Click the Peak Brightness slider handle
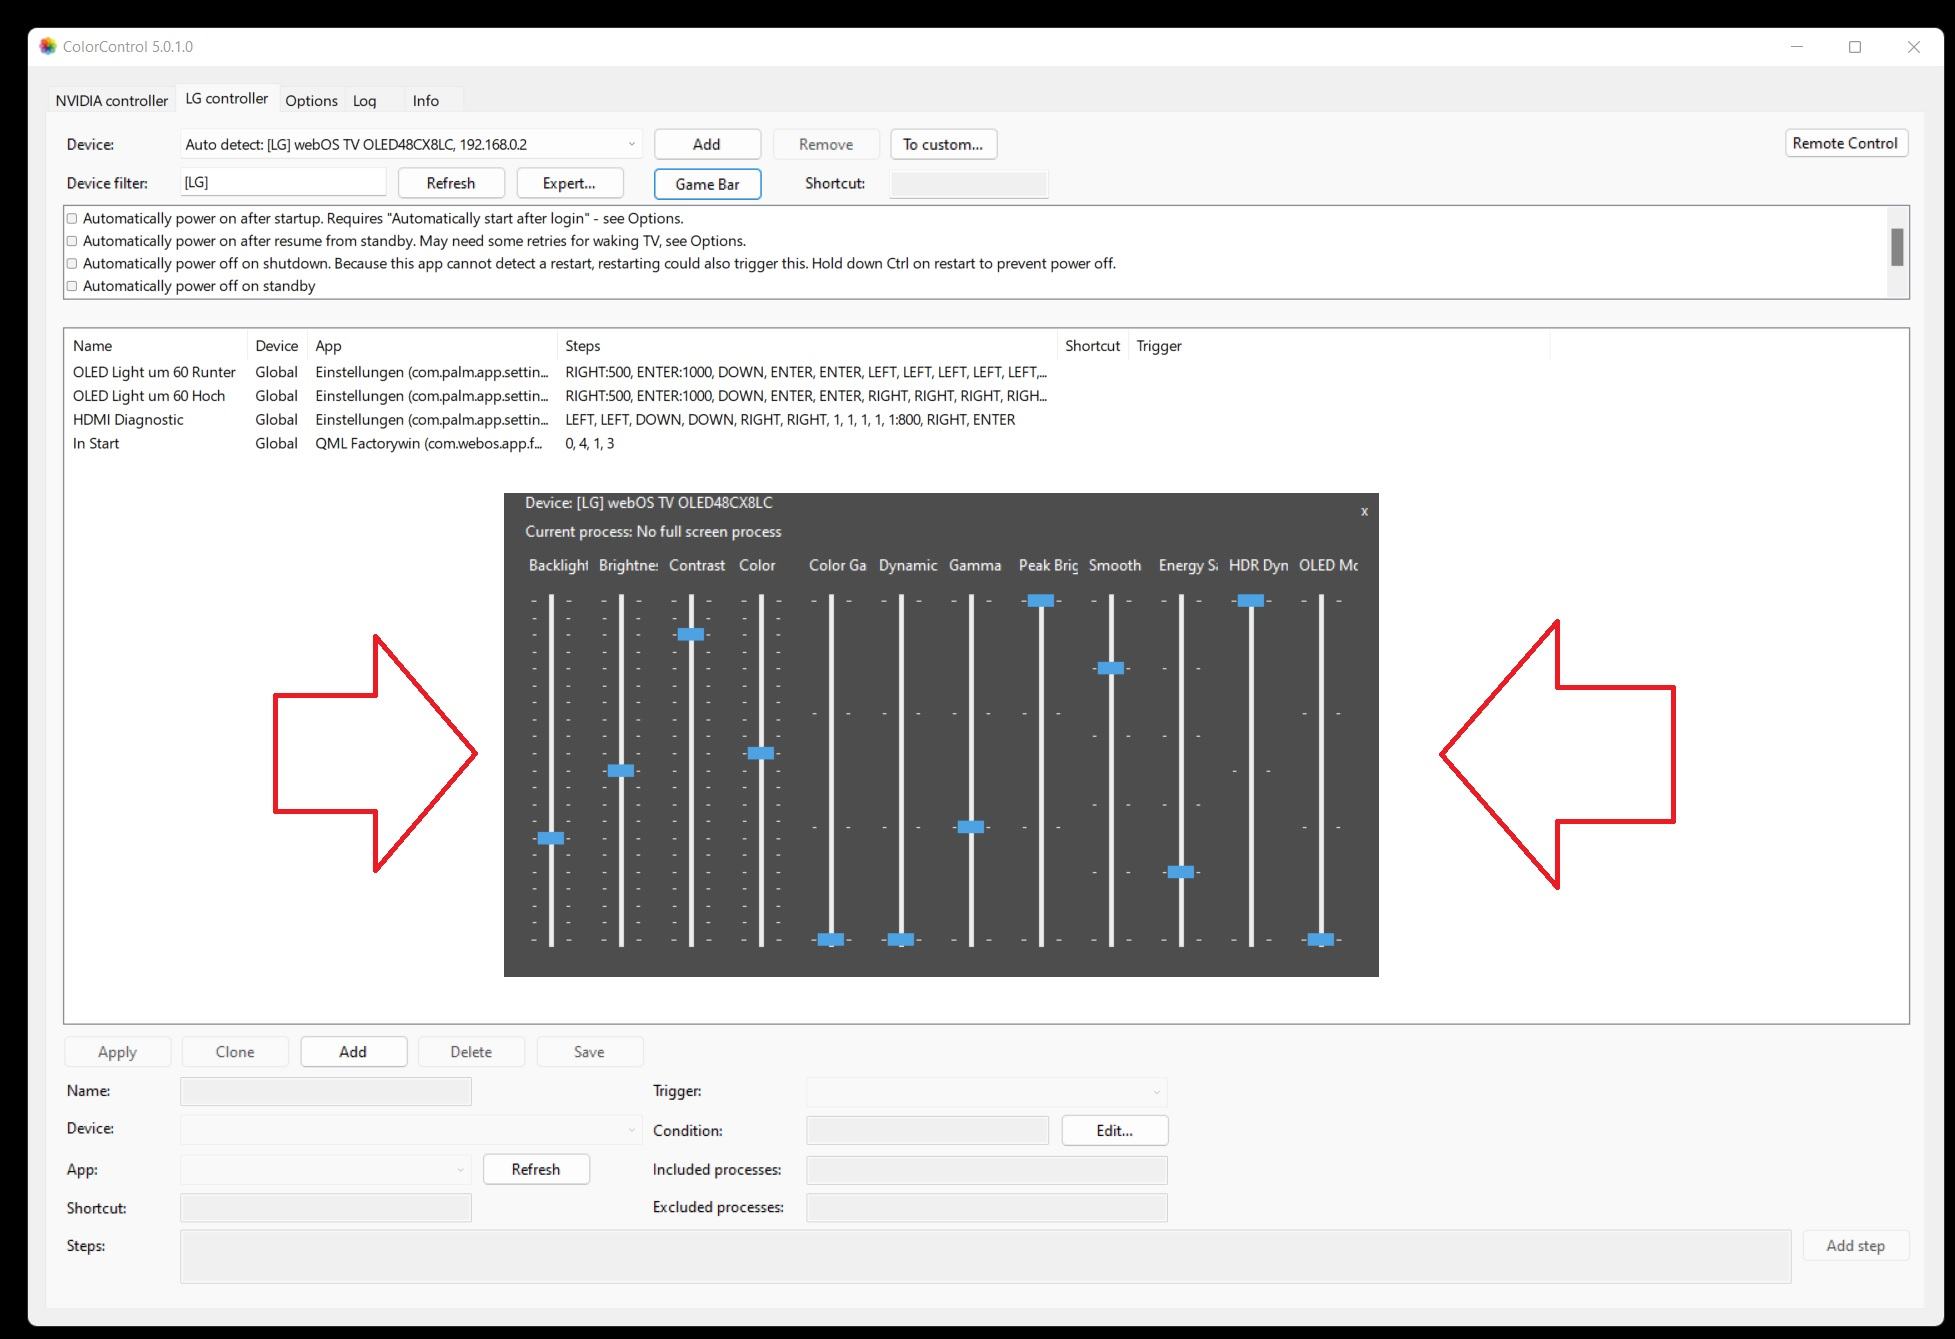 (x=1041, y=600)
